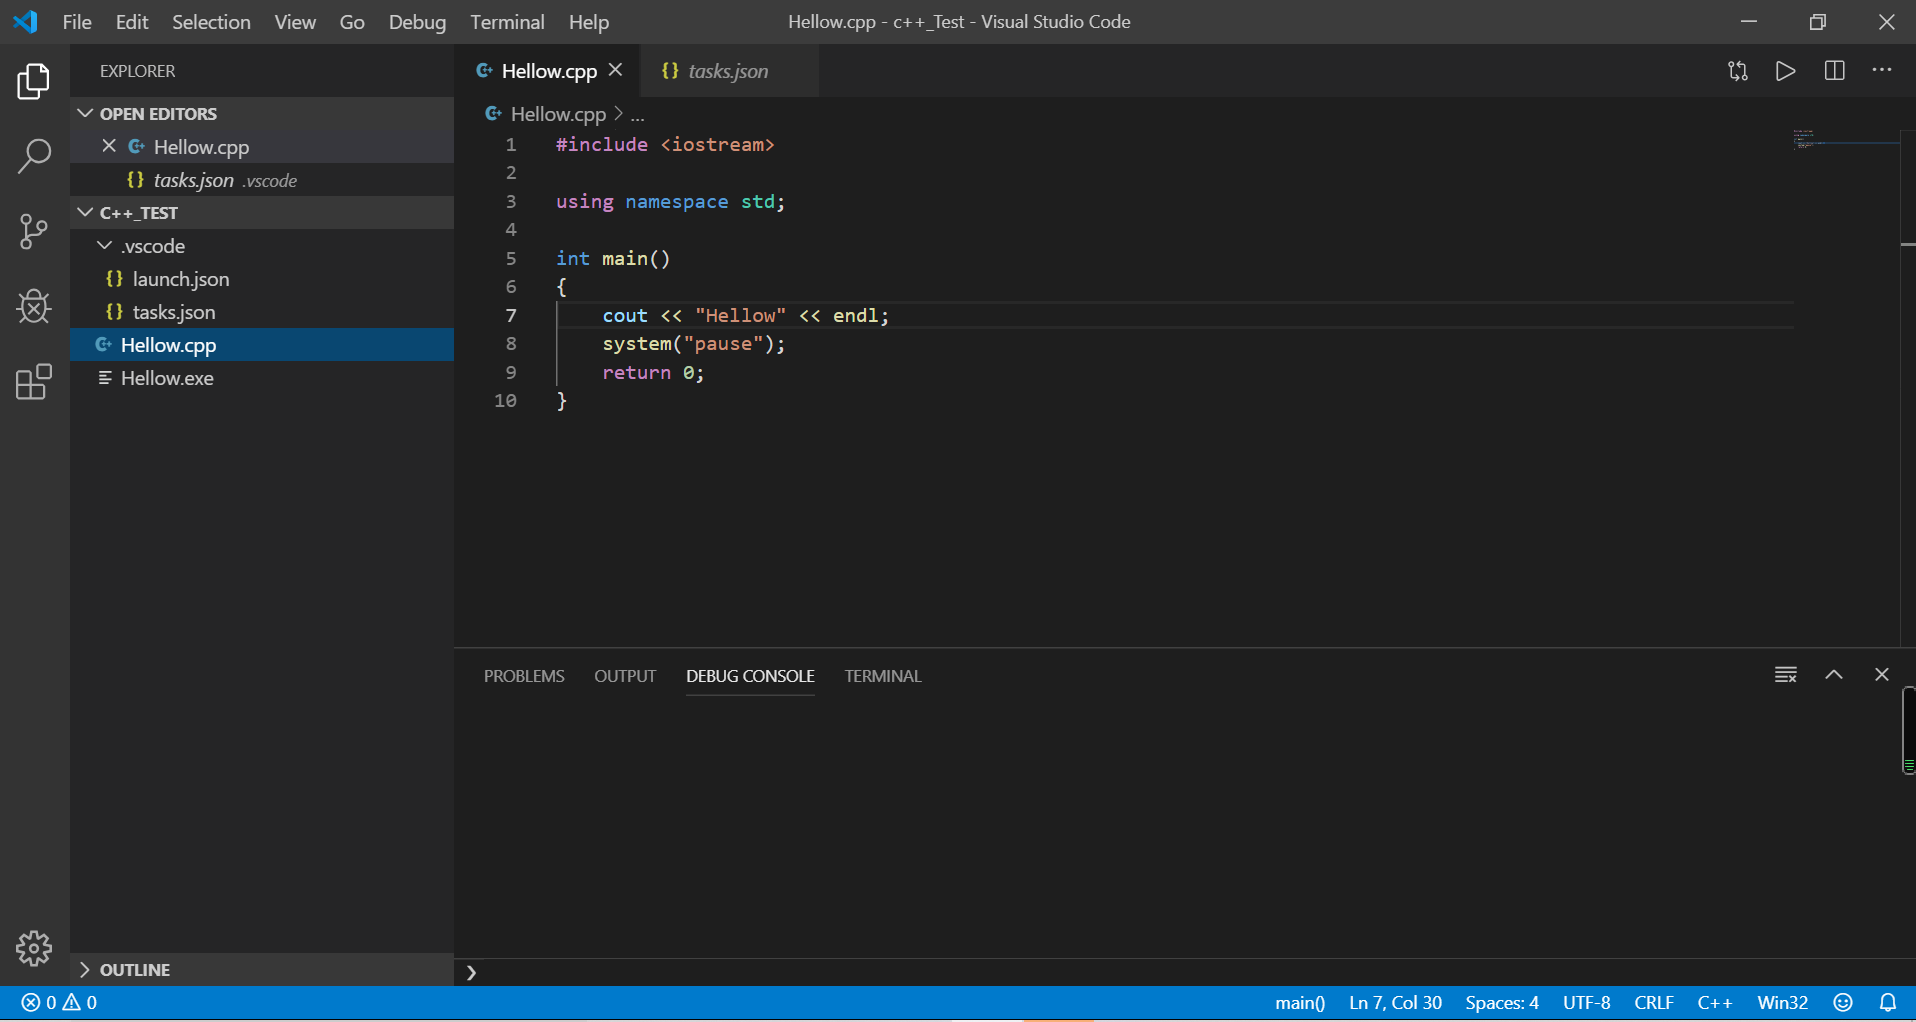Image resolution: width=1916 pixels, height=1022 pixels.
Task: Open the File menu
Action: pos(77,22)
